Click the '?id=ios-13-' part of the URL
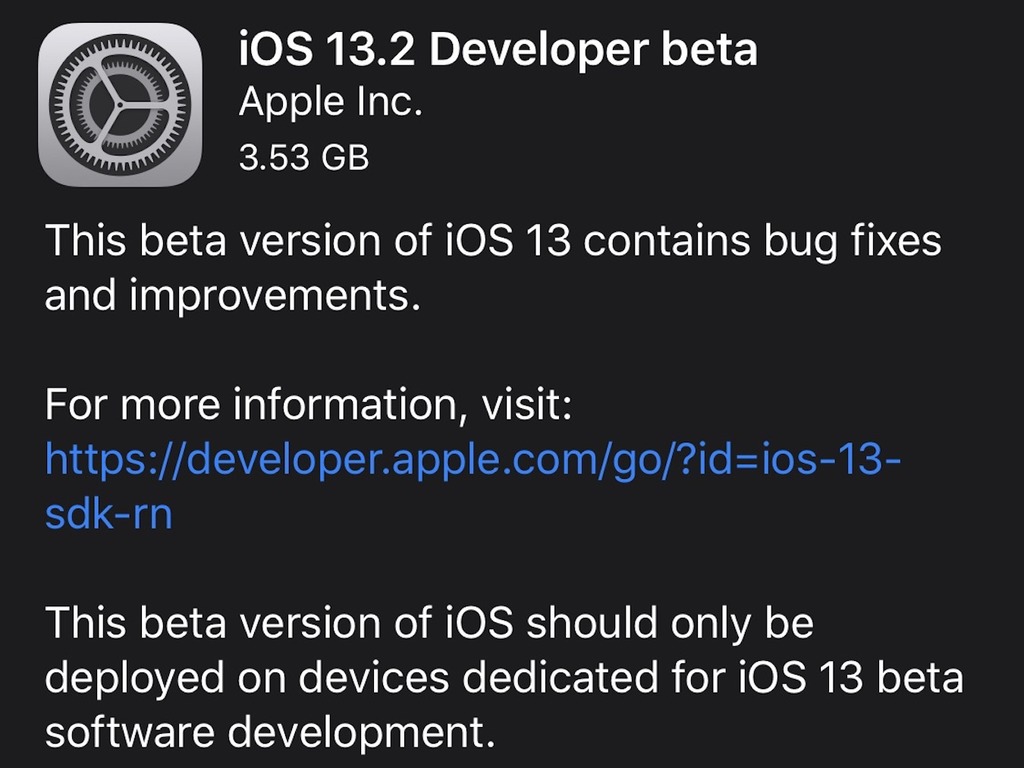 pos(792,460)
